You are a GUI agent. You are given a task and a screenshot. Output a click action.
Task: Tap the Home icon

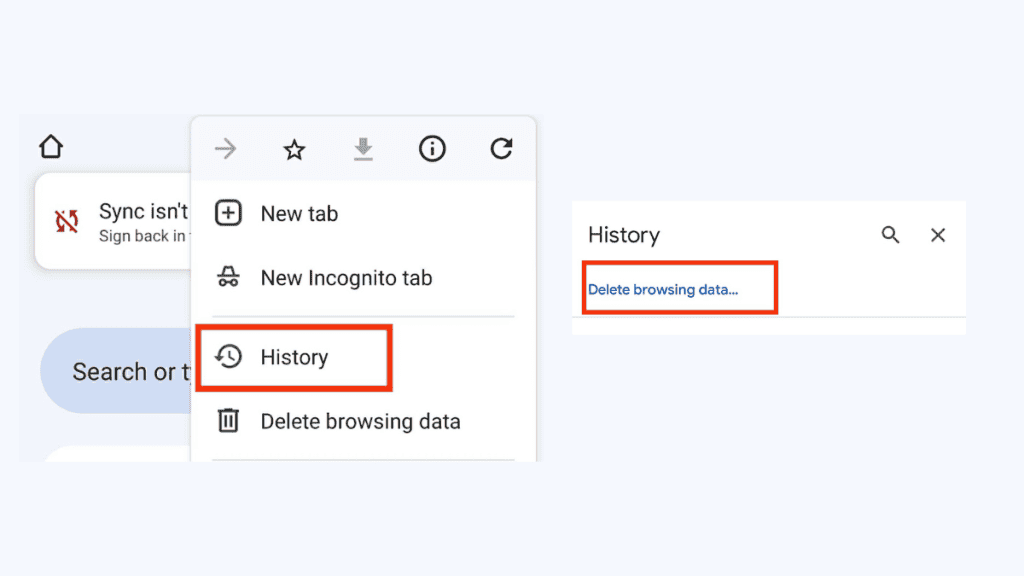point(51,146)
